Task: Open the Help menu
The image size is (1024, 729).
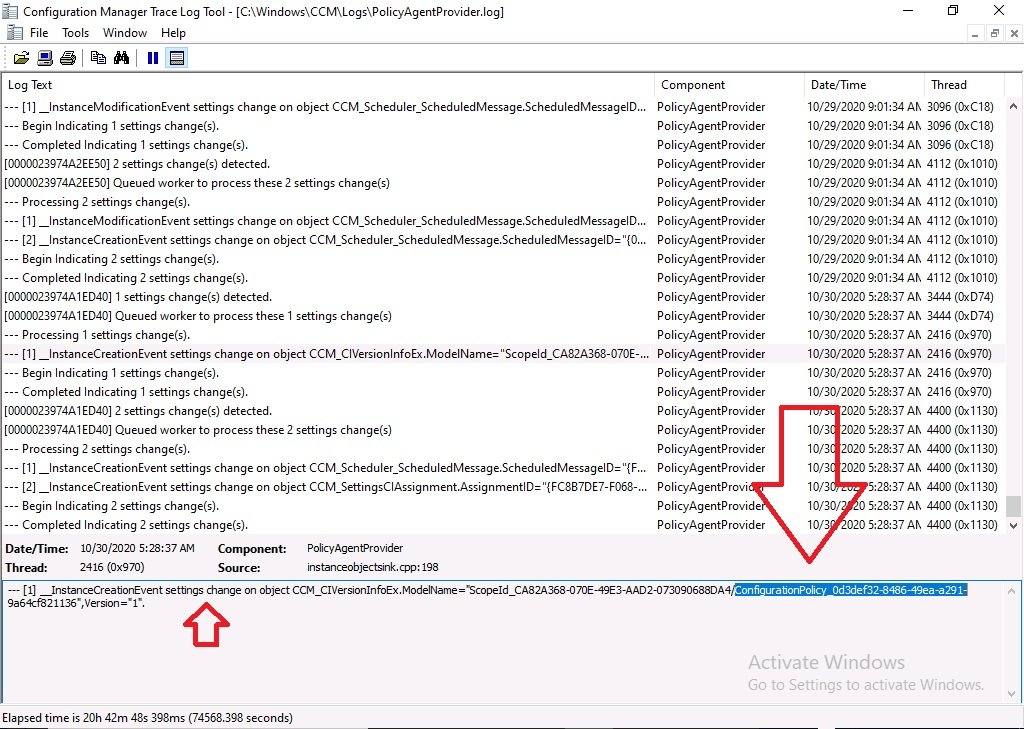Action: (x=173, y=33)
